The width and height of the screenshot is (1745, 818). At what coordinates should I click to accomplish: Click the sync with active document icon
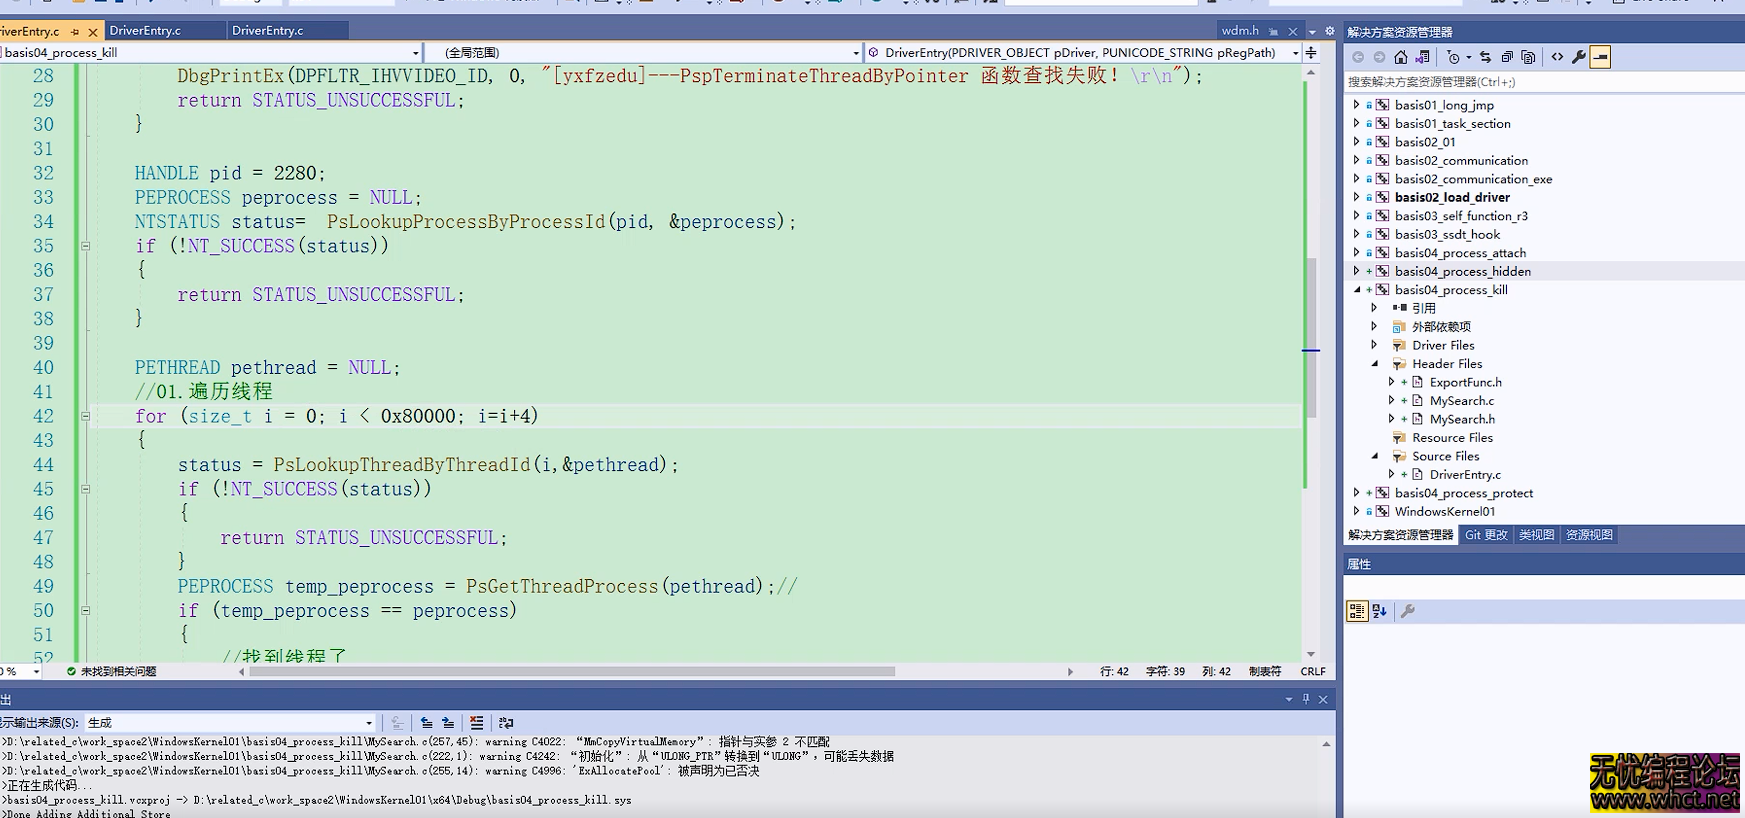coord(1485,57)
